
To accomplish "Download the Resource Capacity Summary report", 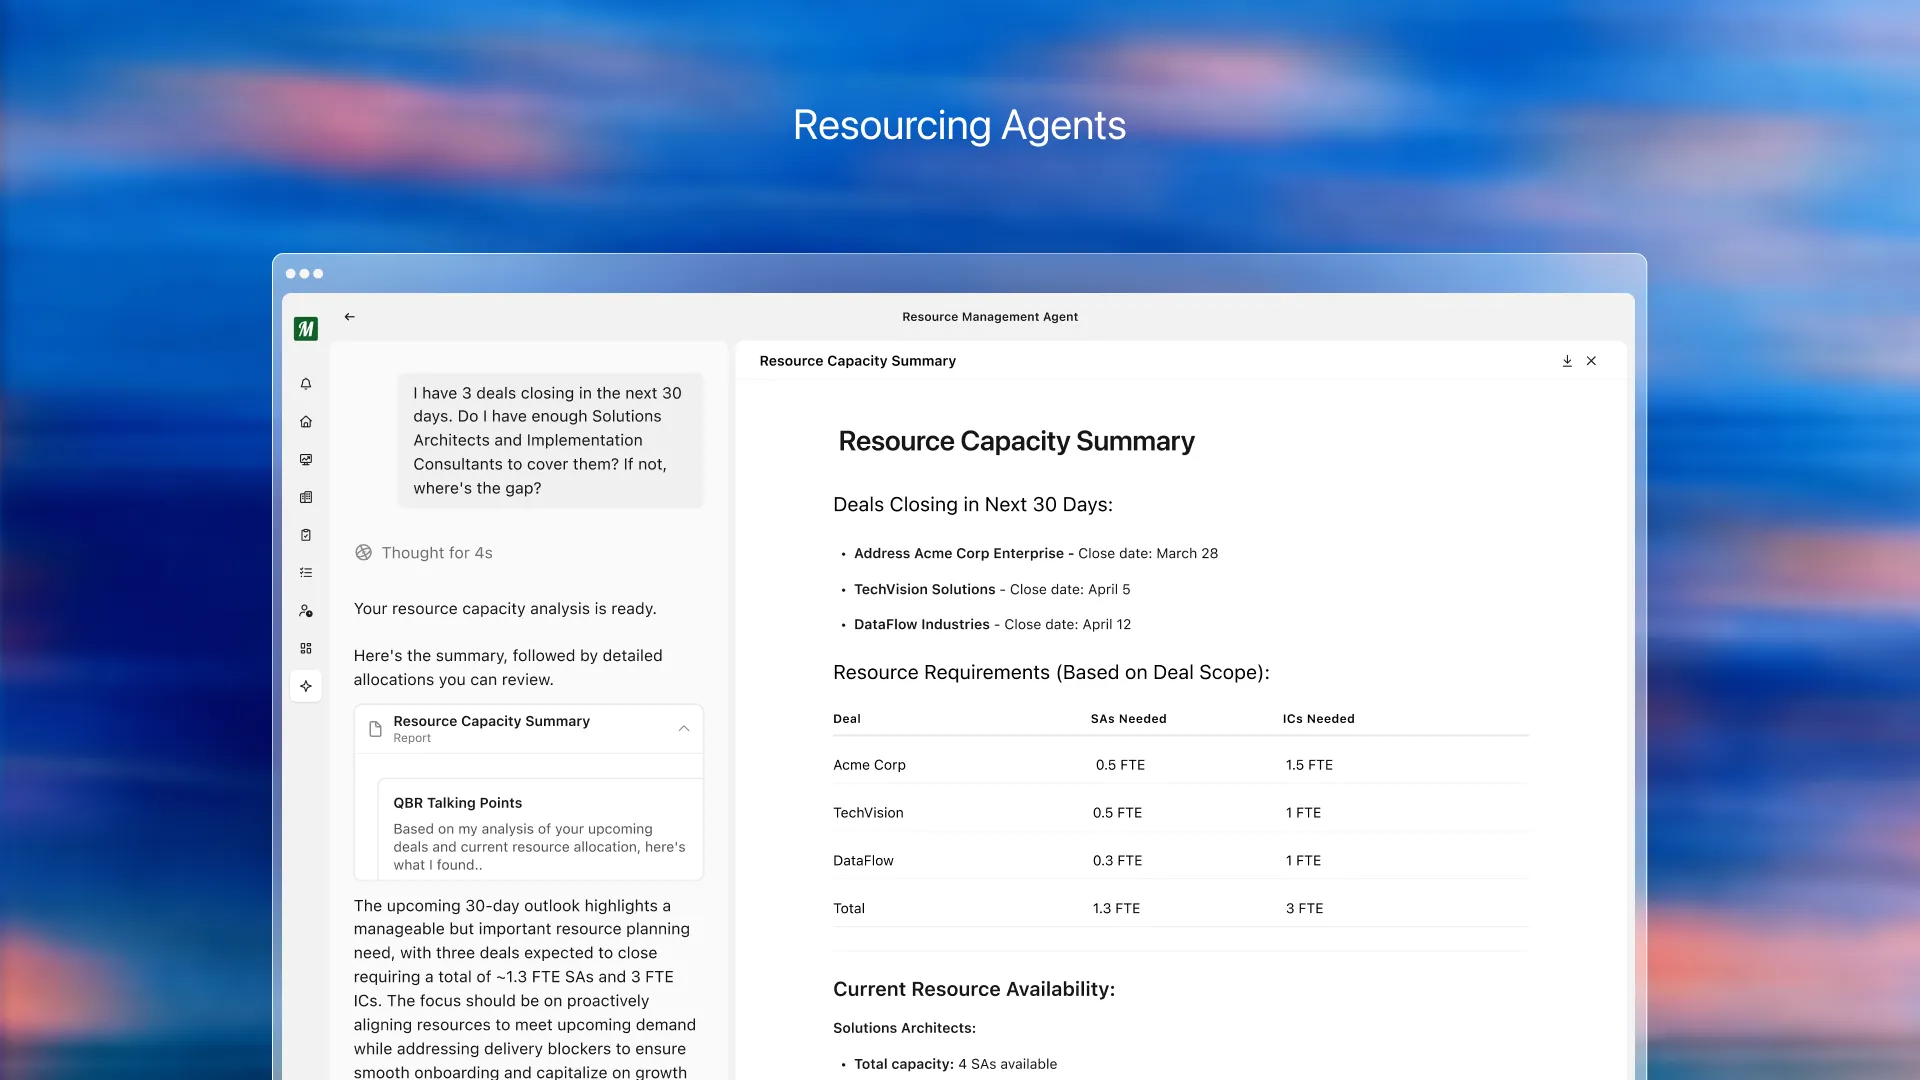I will 1567,361.
